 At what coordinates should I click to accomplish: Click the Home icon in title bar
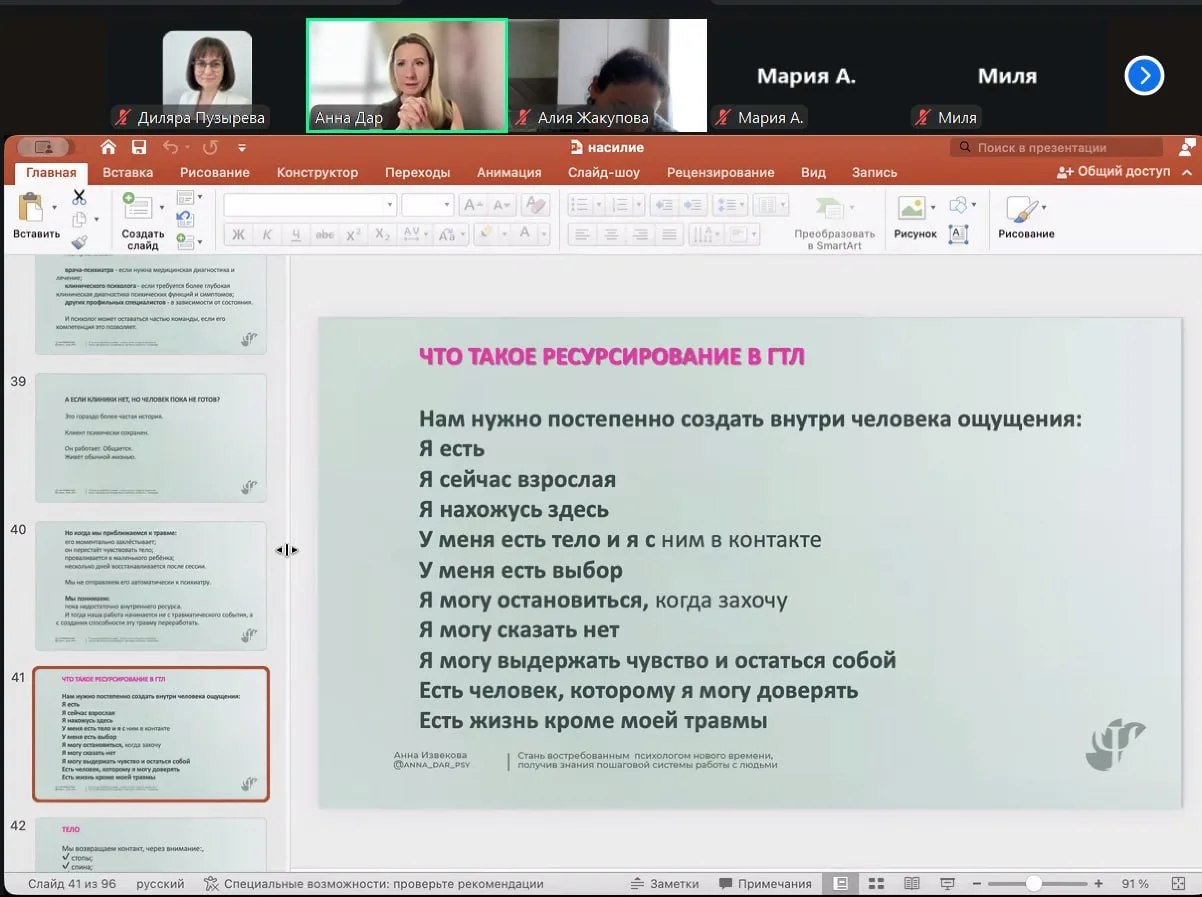click(108, 148)
